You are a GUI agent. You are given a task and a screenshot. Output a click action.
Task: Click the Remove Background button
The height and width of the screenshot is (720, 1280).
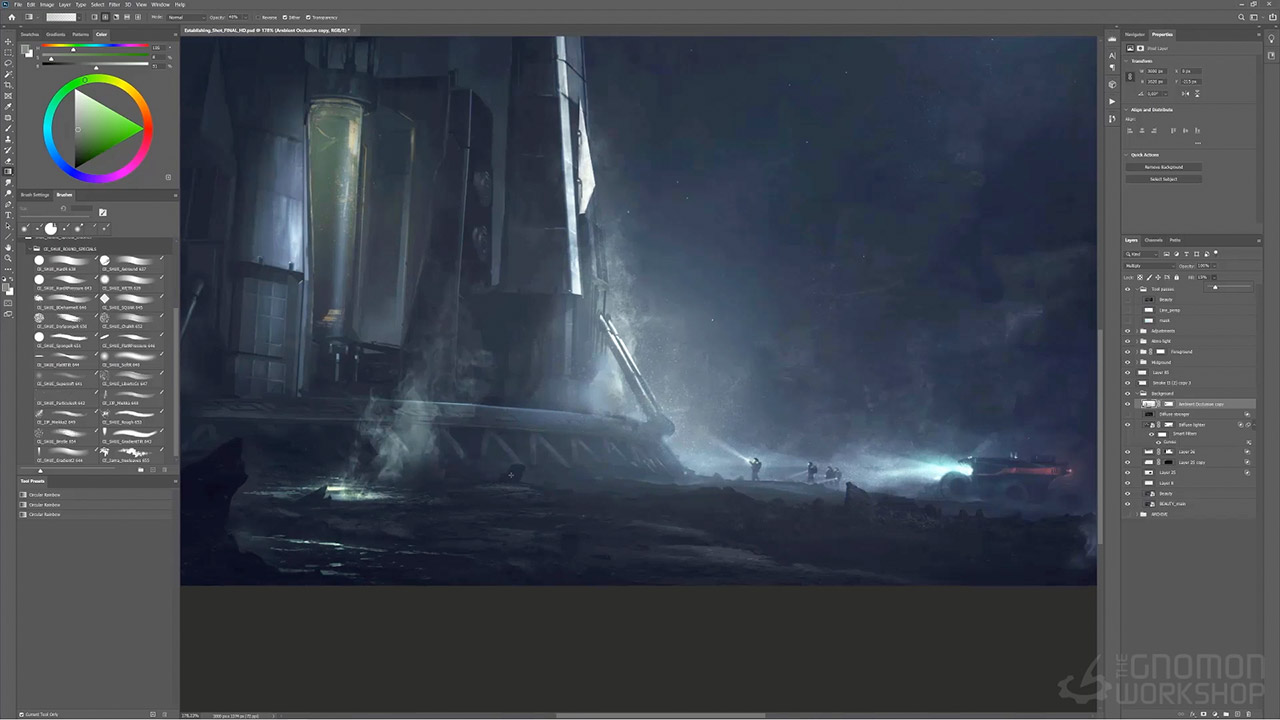tap(1164, 167)
